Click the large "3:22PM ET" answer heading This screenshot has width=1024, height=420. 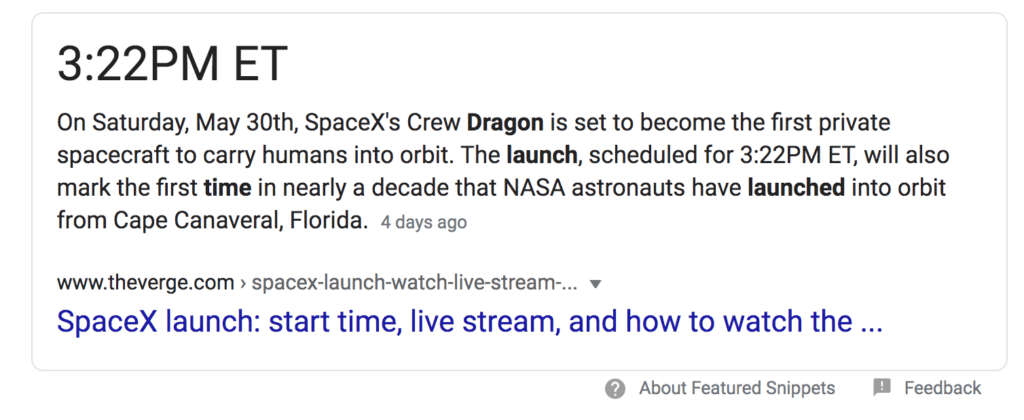click(173, 66)
